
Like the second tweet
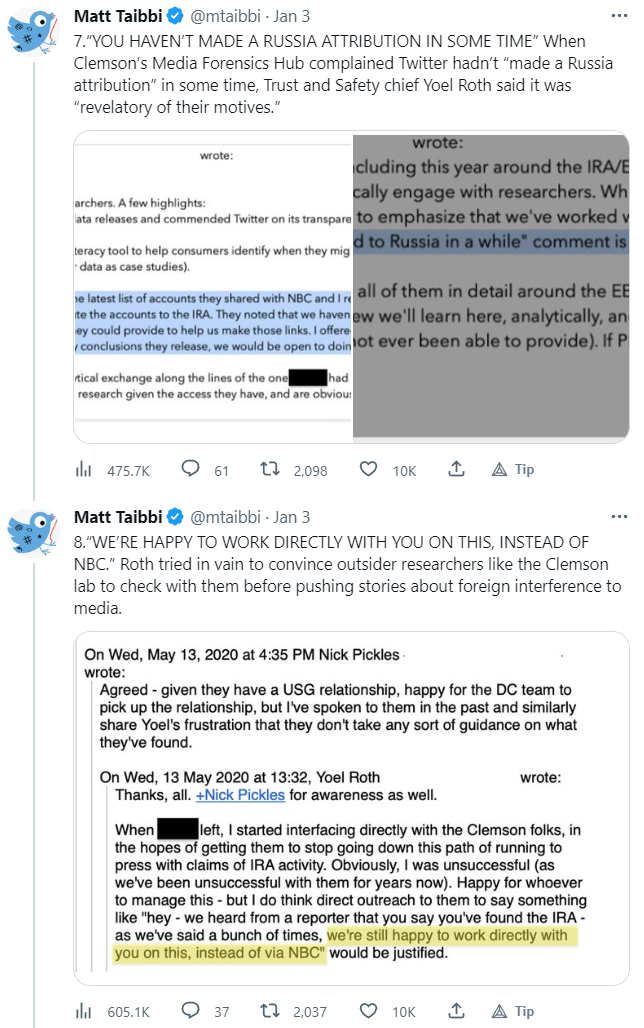[x=368, y=1012]
